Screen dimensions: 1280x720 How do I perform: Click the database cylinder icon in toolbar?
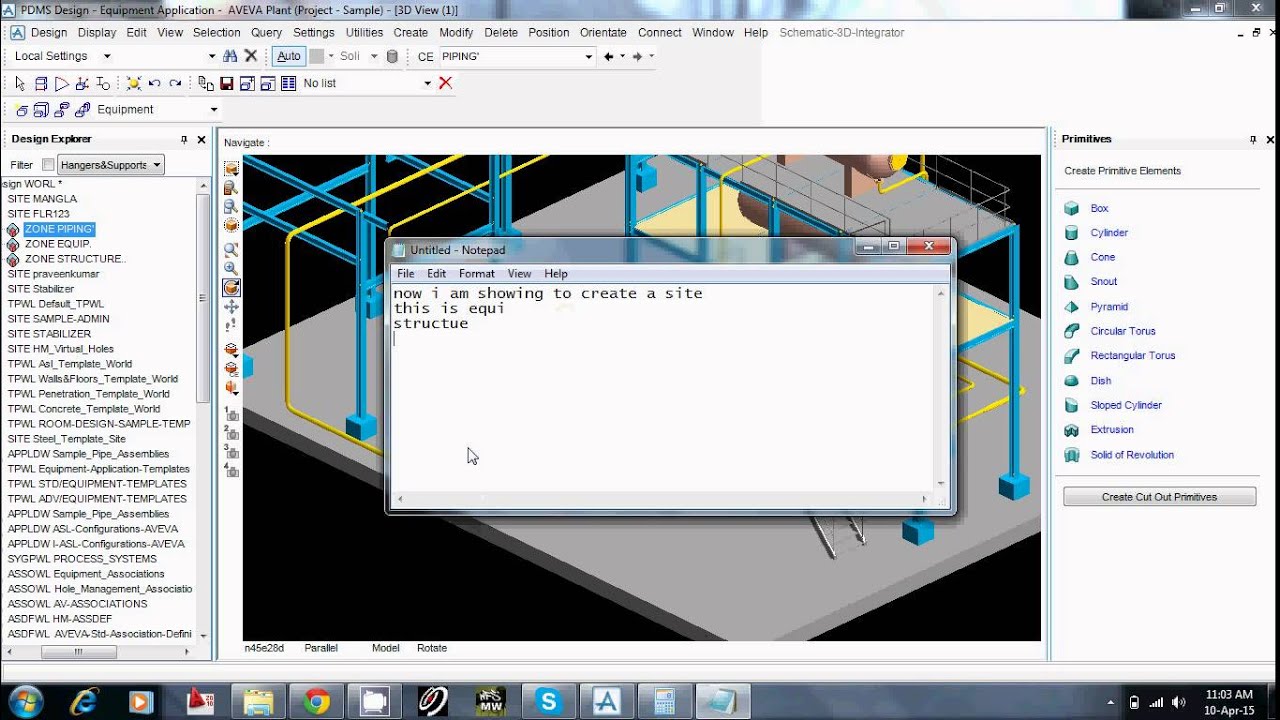coord(392,57)
